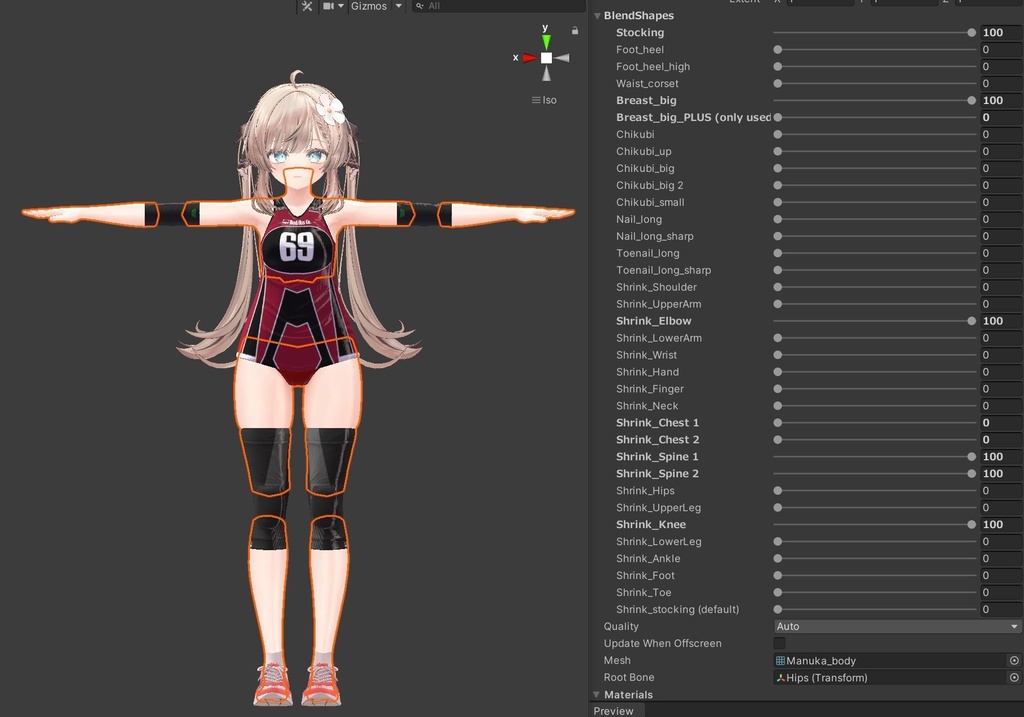Click the red X axis cone
Screen dimensions: 1024x717
(x=530, y=58)
